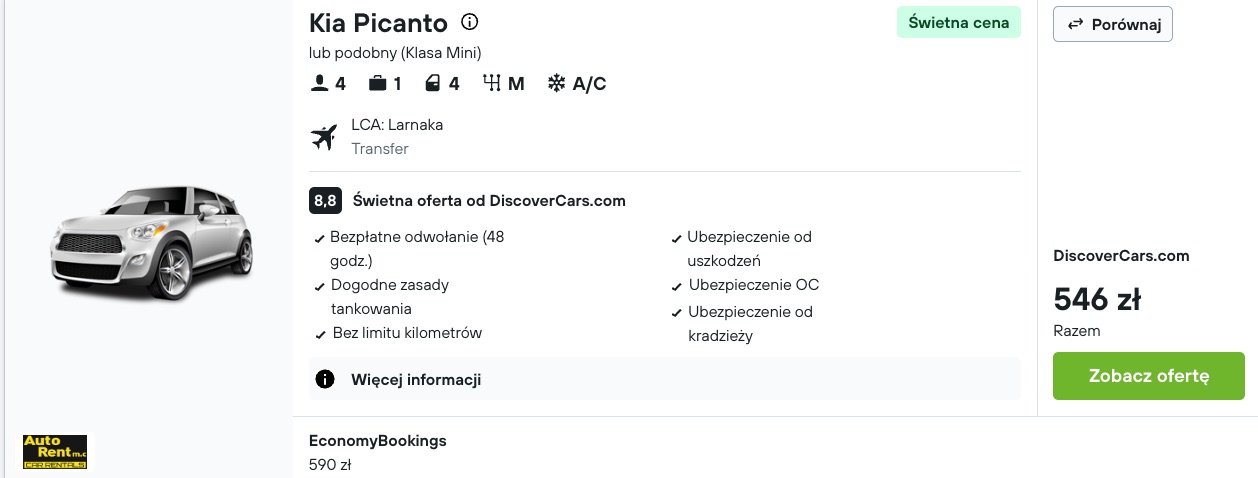This screenshot has width=1258, height=478.
Task: Click the air conditioning snowflake icon
Action: pos(556,84)
